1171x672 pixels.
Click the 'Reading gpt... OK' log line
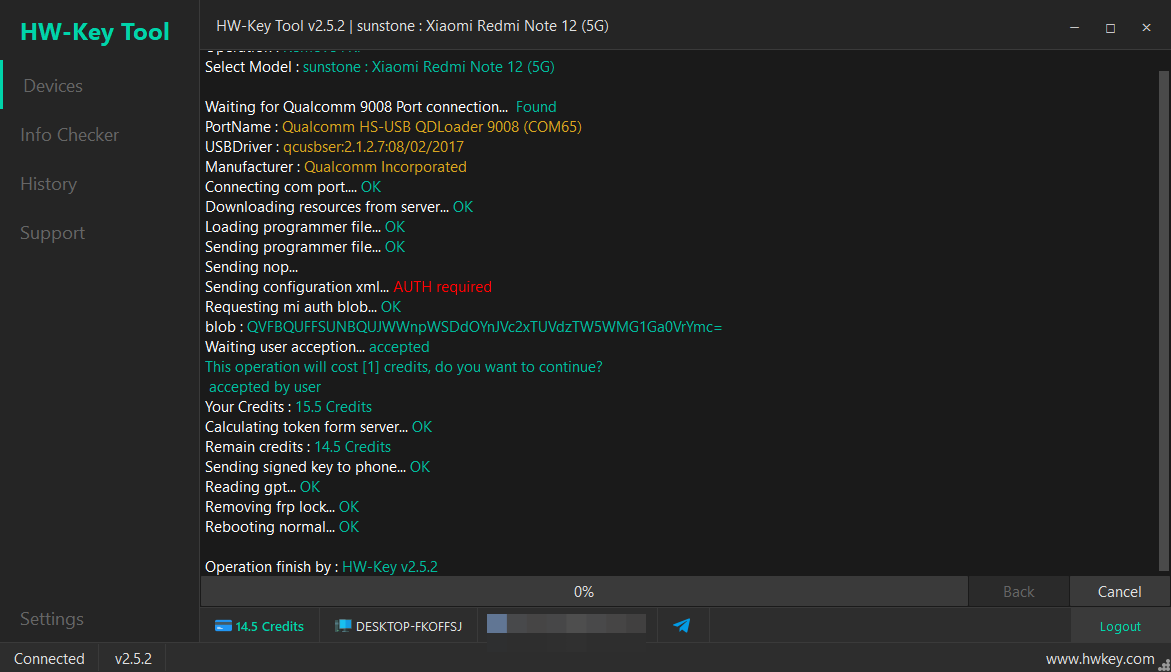[x=263, y=487]
